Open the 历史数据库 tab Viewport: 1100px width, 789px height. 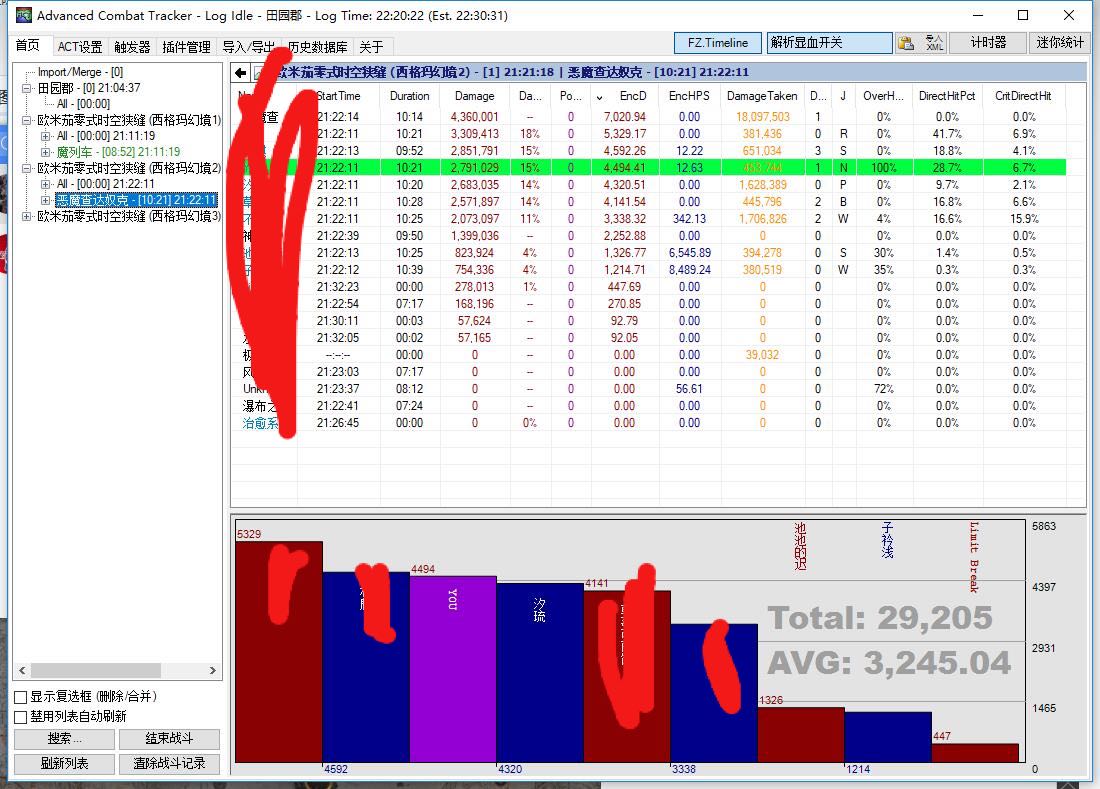click(318, 47)
